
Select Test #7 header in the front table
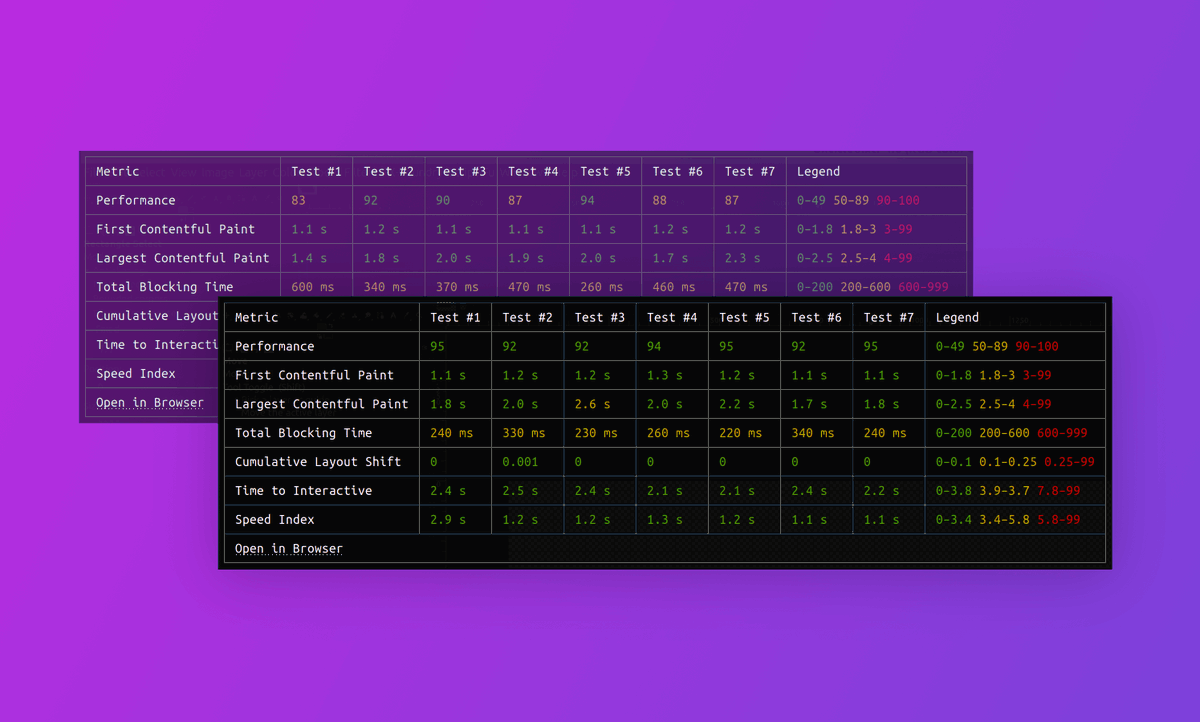(889, 317)
